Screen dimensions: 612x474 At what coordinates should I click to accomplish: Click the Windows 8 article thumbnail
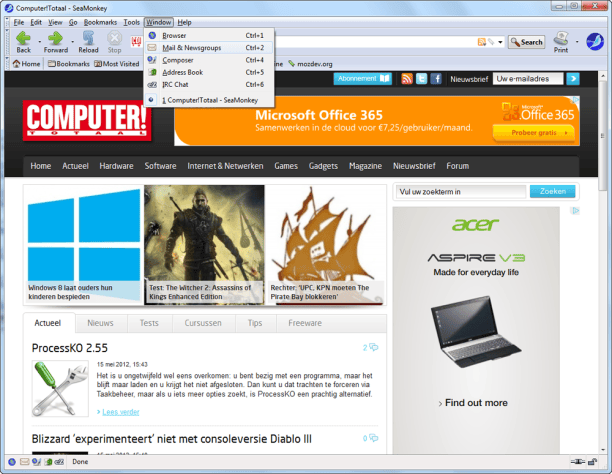click(x=84, y=244)
